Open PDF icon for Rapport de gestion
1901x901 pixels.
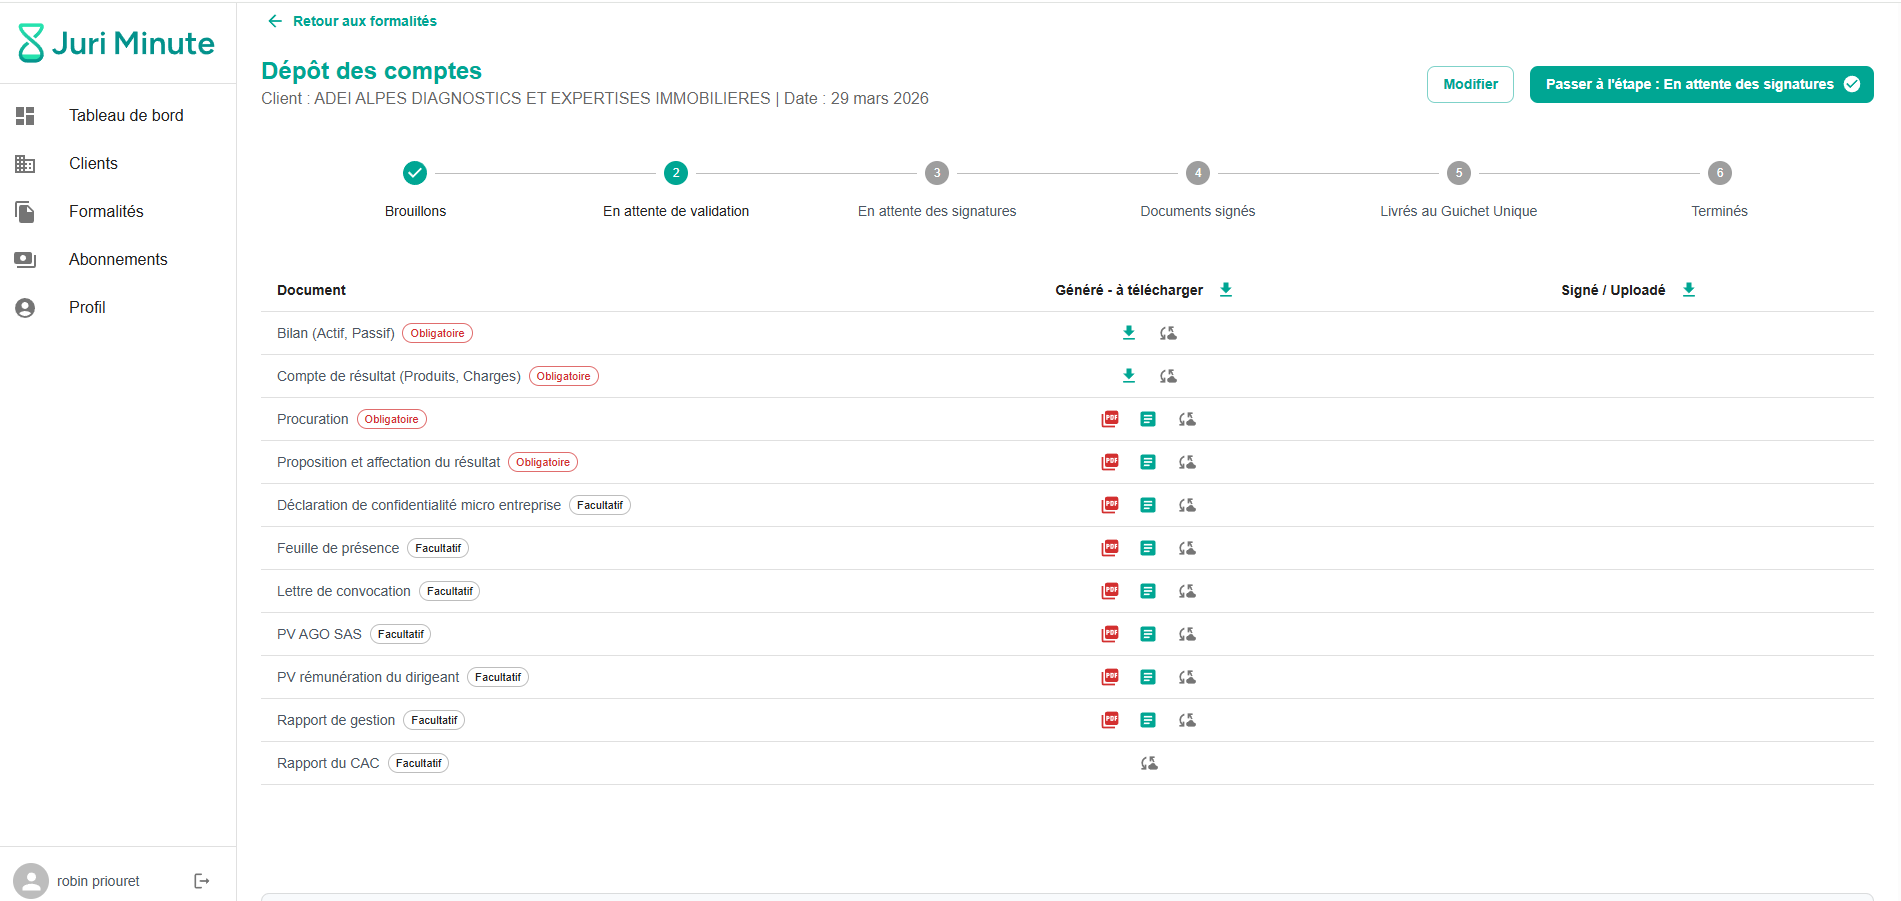tap(1110, 720)
